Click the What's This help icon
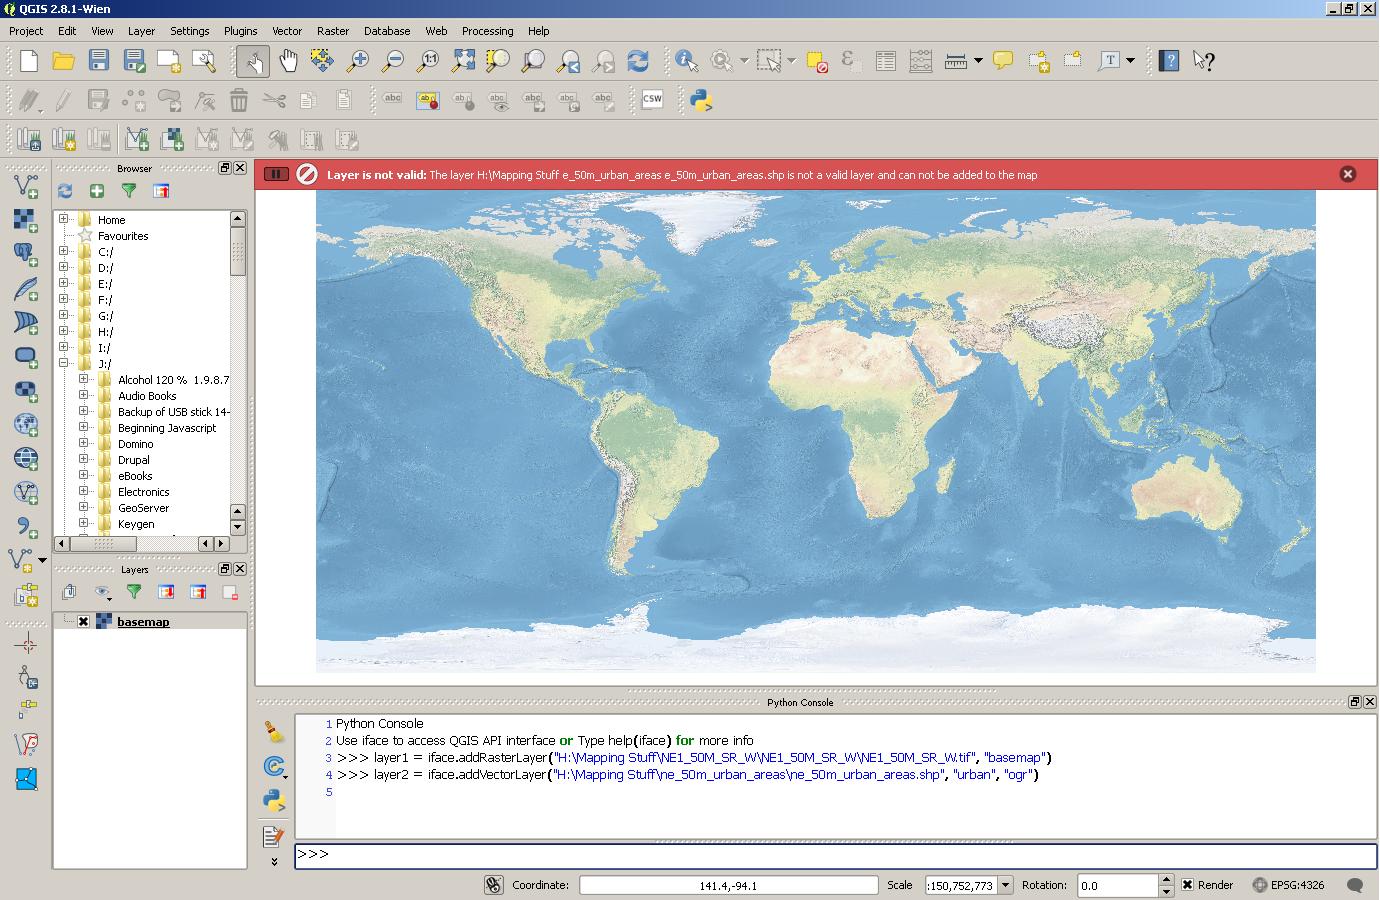 click(1203, 61)
